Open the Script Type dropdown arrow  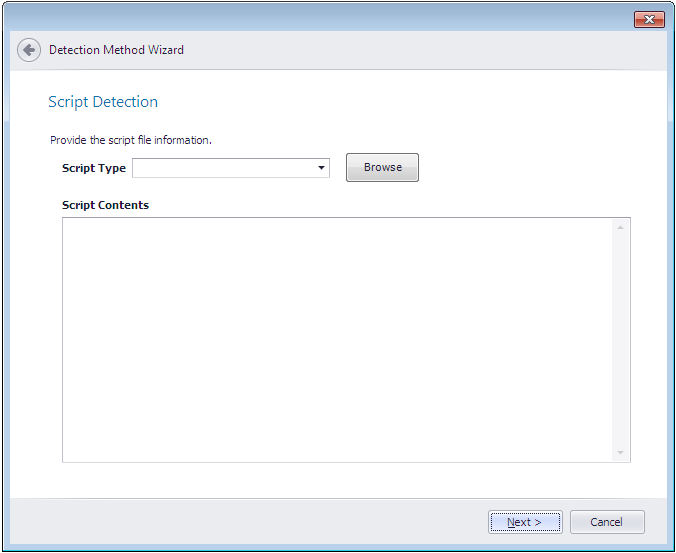[x=322, y=168]
